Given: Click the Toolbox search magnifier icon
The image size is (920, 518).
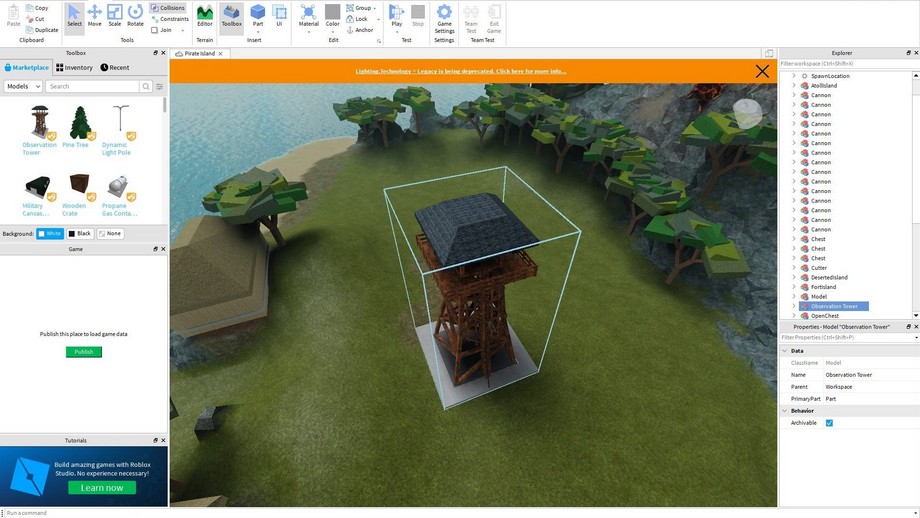Looking at the screenshot, I should click(146, 86).
